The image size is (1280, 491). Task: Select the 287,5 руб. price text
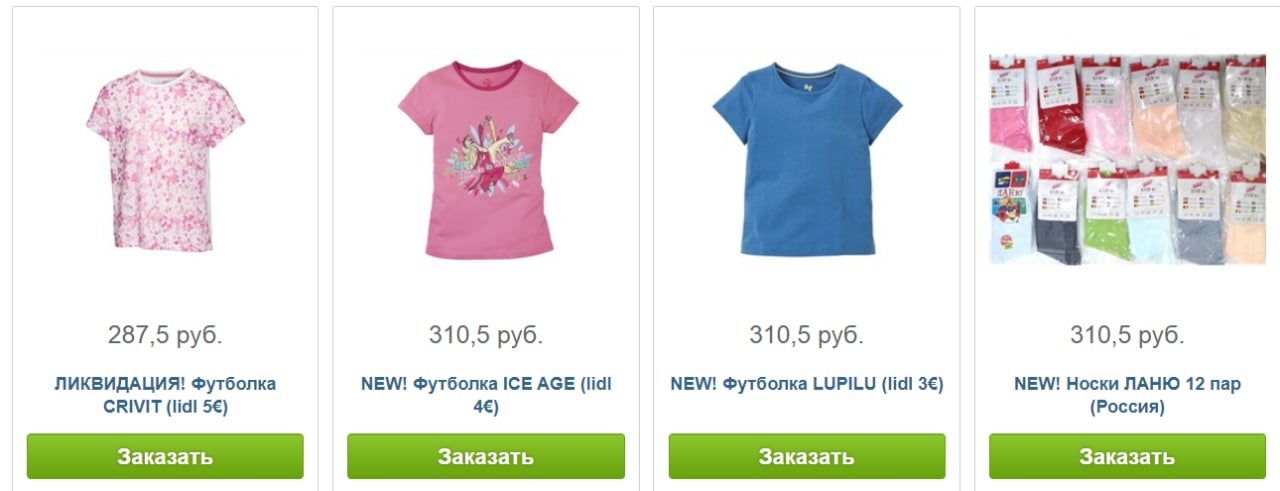pyautogui.click(x=165, y=335)
